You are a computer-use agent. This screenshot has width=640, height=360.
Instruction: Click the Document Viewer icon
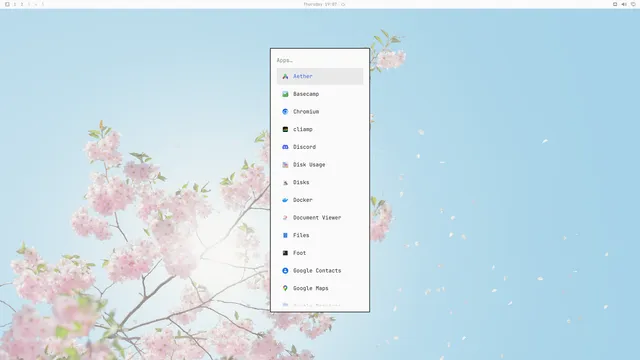[x=285, y=218]
